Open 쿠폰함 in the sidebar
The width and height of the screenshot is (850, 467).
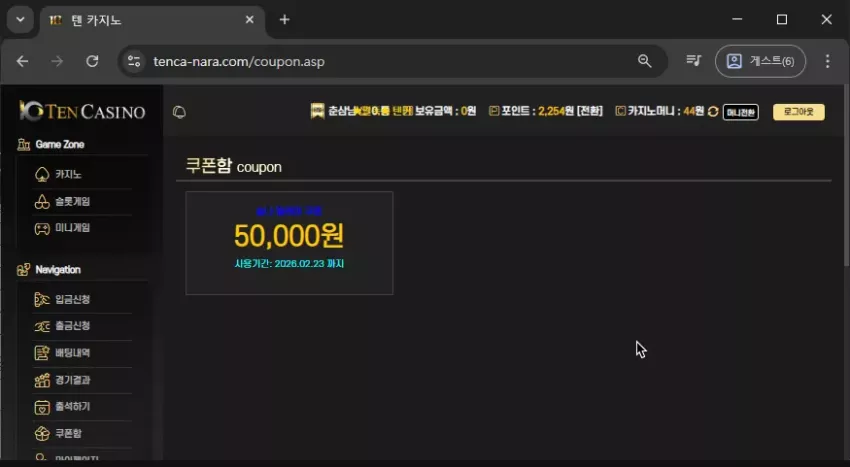coord(68,433)
